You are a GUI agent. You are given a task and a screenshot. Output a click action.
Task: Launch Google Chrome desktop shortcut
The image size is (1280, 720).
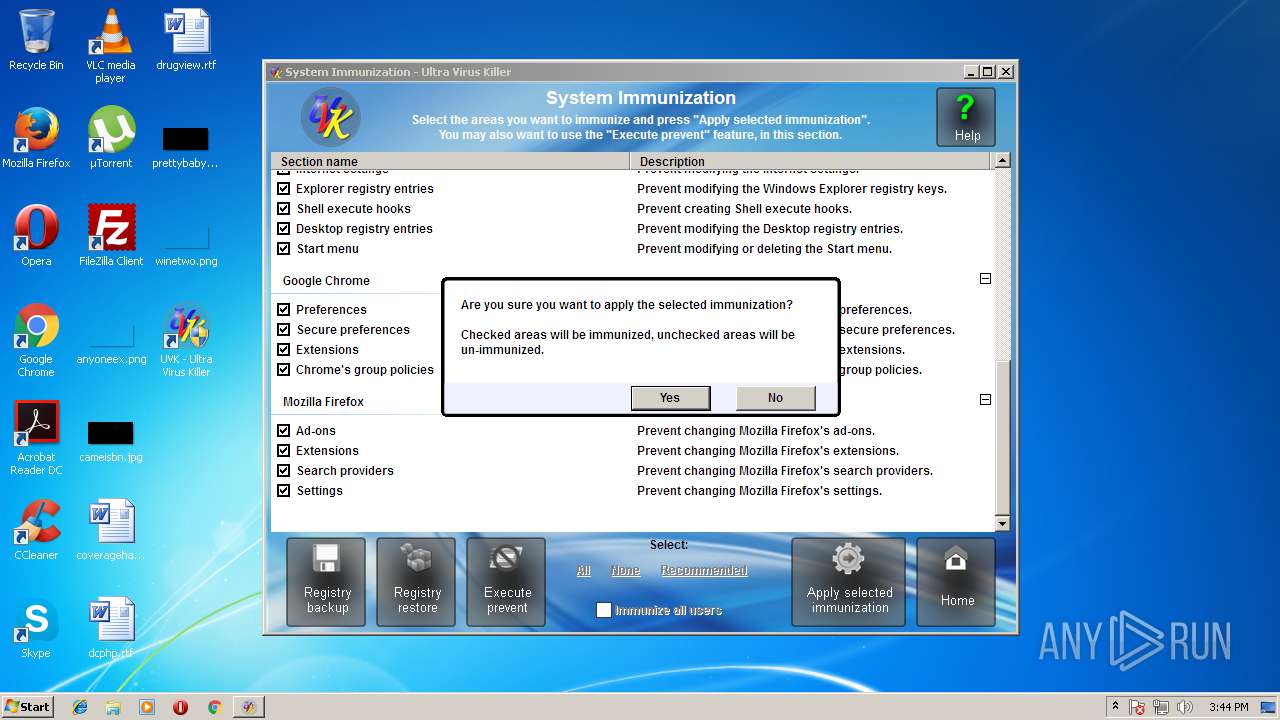(36, 340)
